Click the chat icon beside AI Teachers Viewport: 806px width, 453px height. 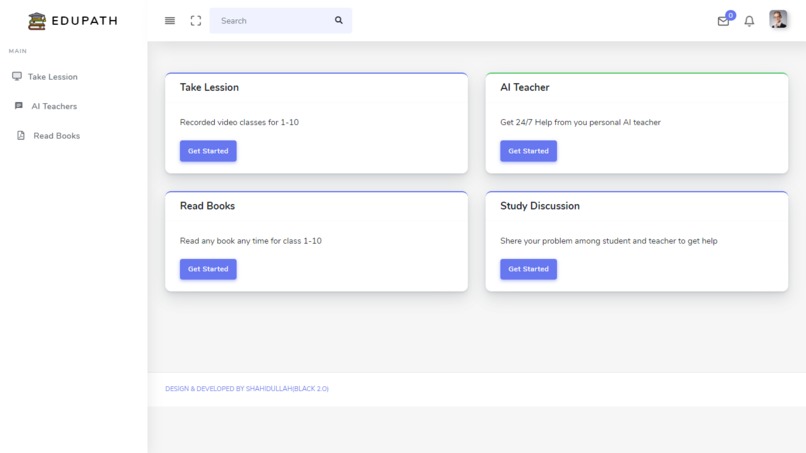pyautogui.click(x=19, y=105)
